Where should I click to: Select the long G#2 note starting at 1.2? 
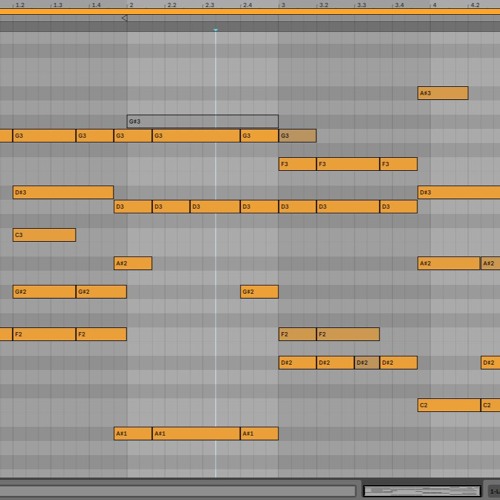[x=44, y=292]
